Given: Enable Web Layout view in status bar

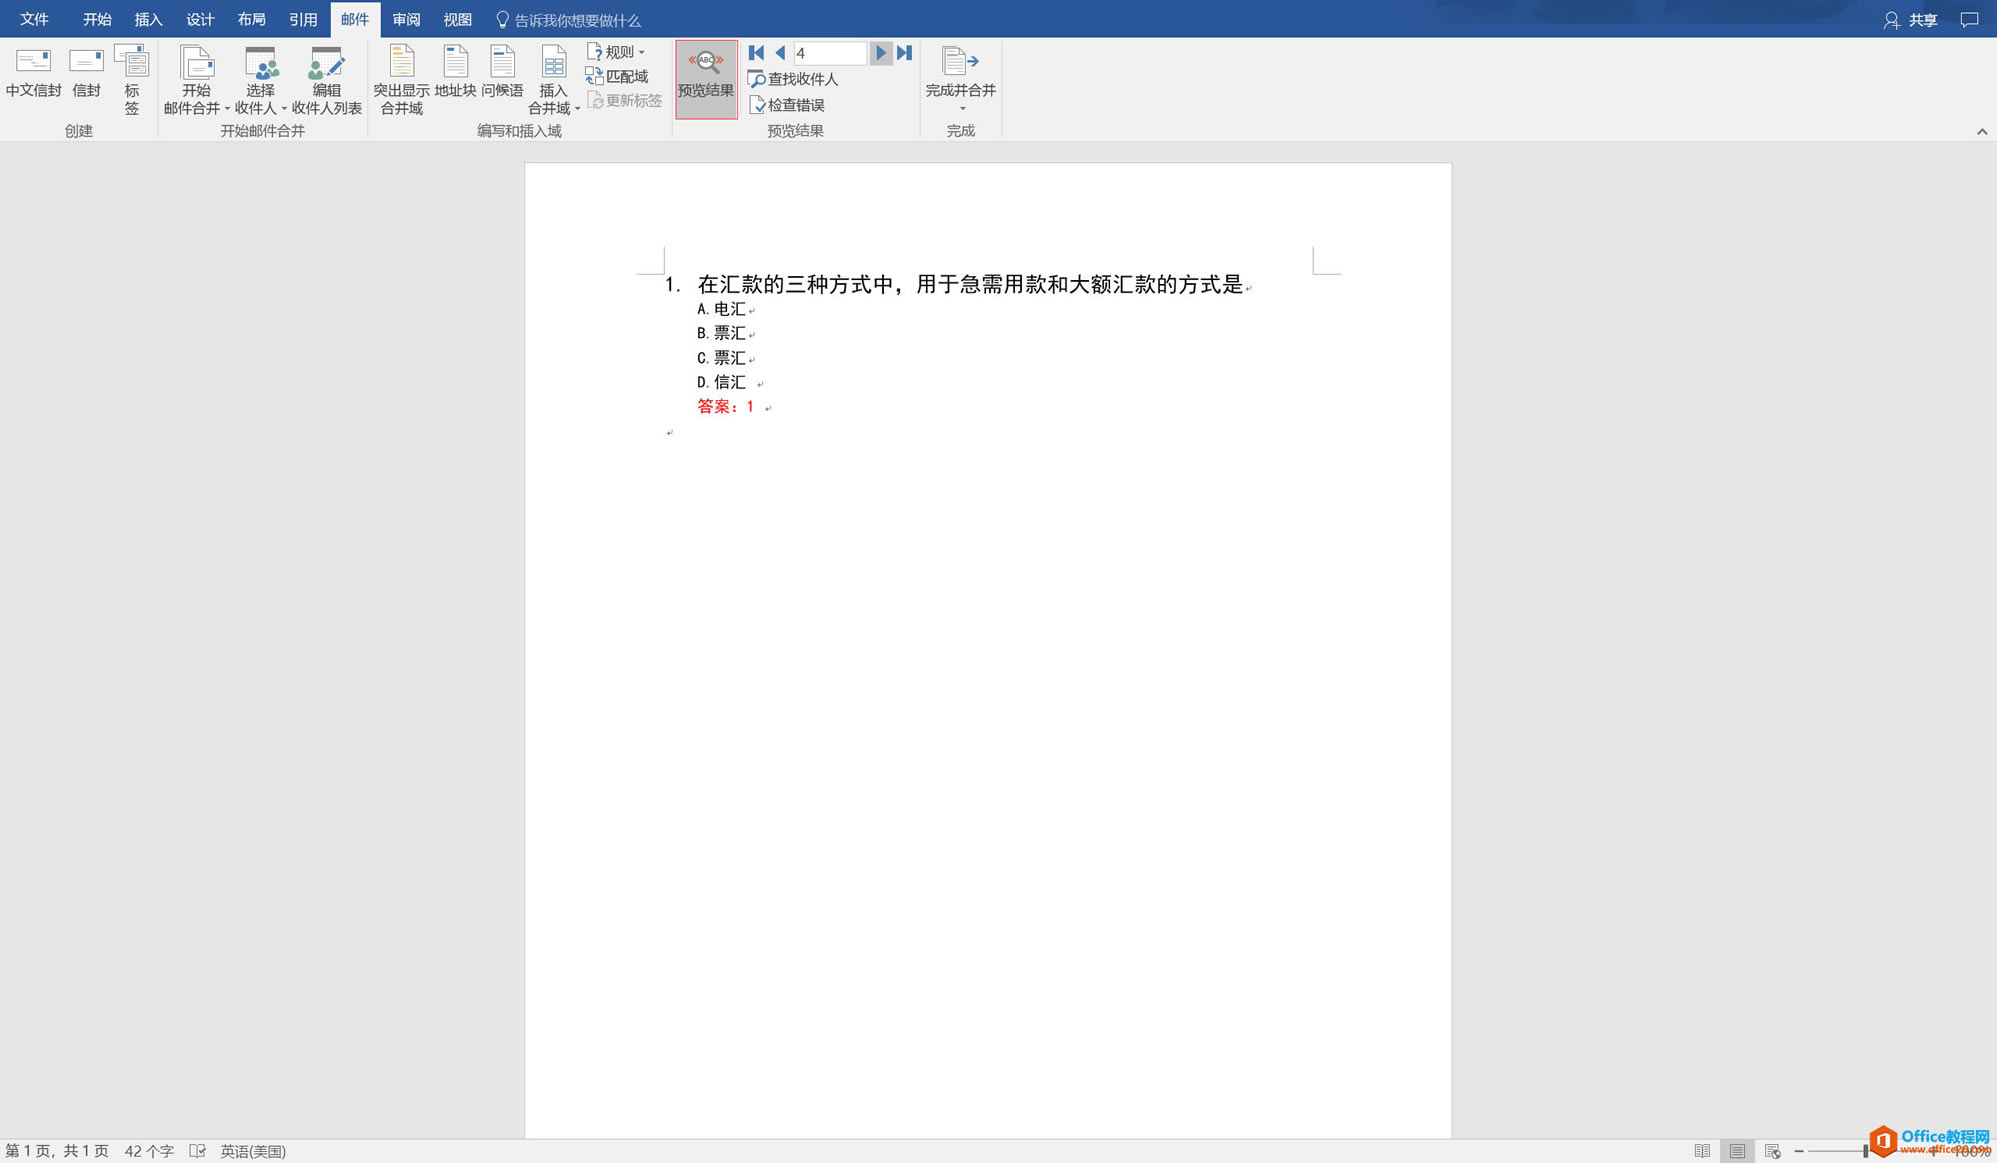Looking at the screenshot, I should coord(1771,1150).
